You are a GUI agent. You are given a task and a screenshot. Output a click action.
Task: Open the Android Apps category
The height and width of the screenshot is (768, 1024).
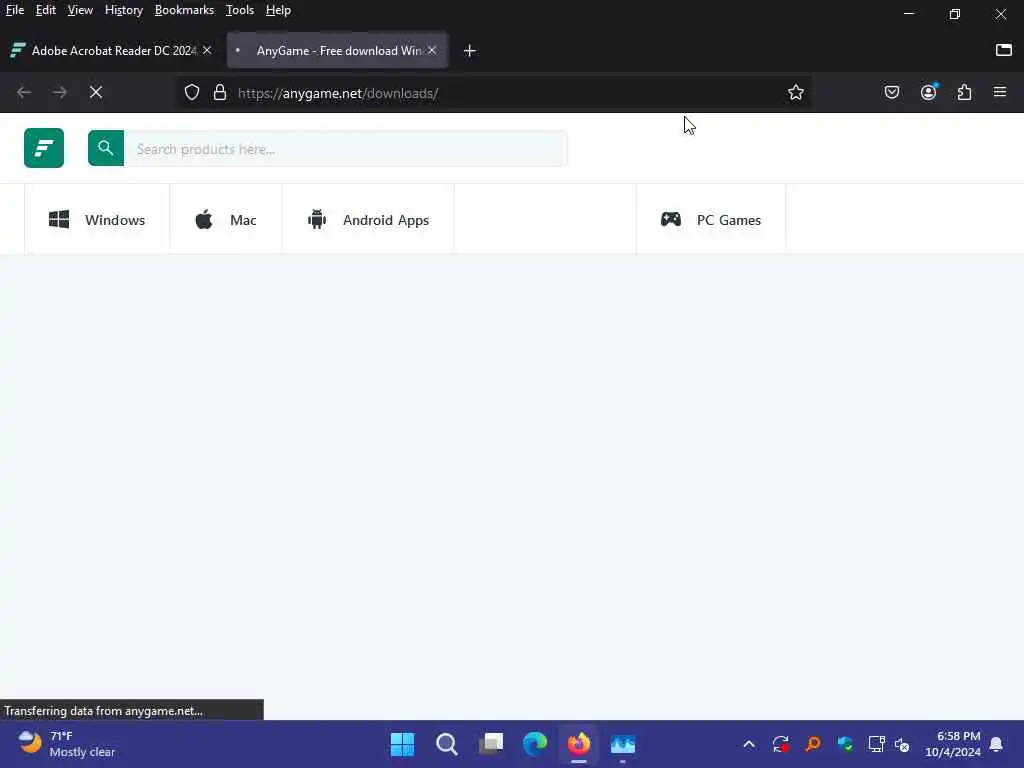point(368,219)
